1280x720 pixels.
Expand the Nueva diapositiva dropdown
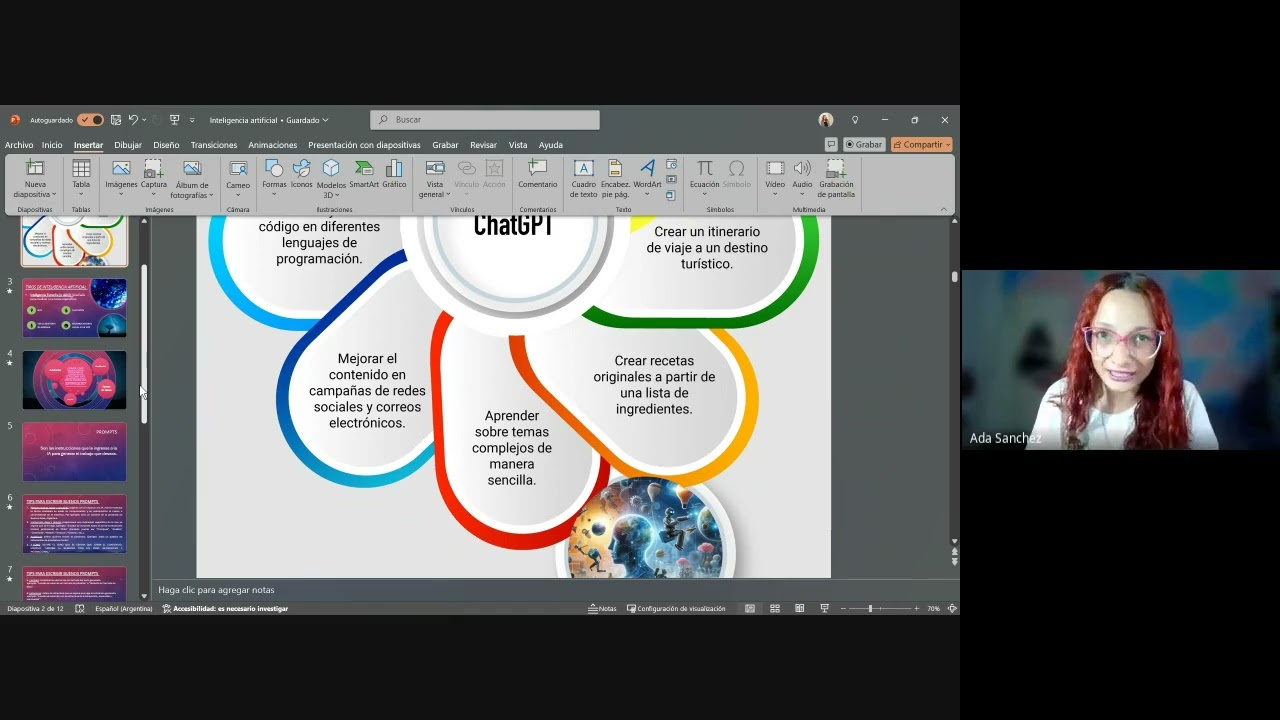[x=35, y=195]
